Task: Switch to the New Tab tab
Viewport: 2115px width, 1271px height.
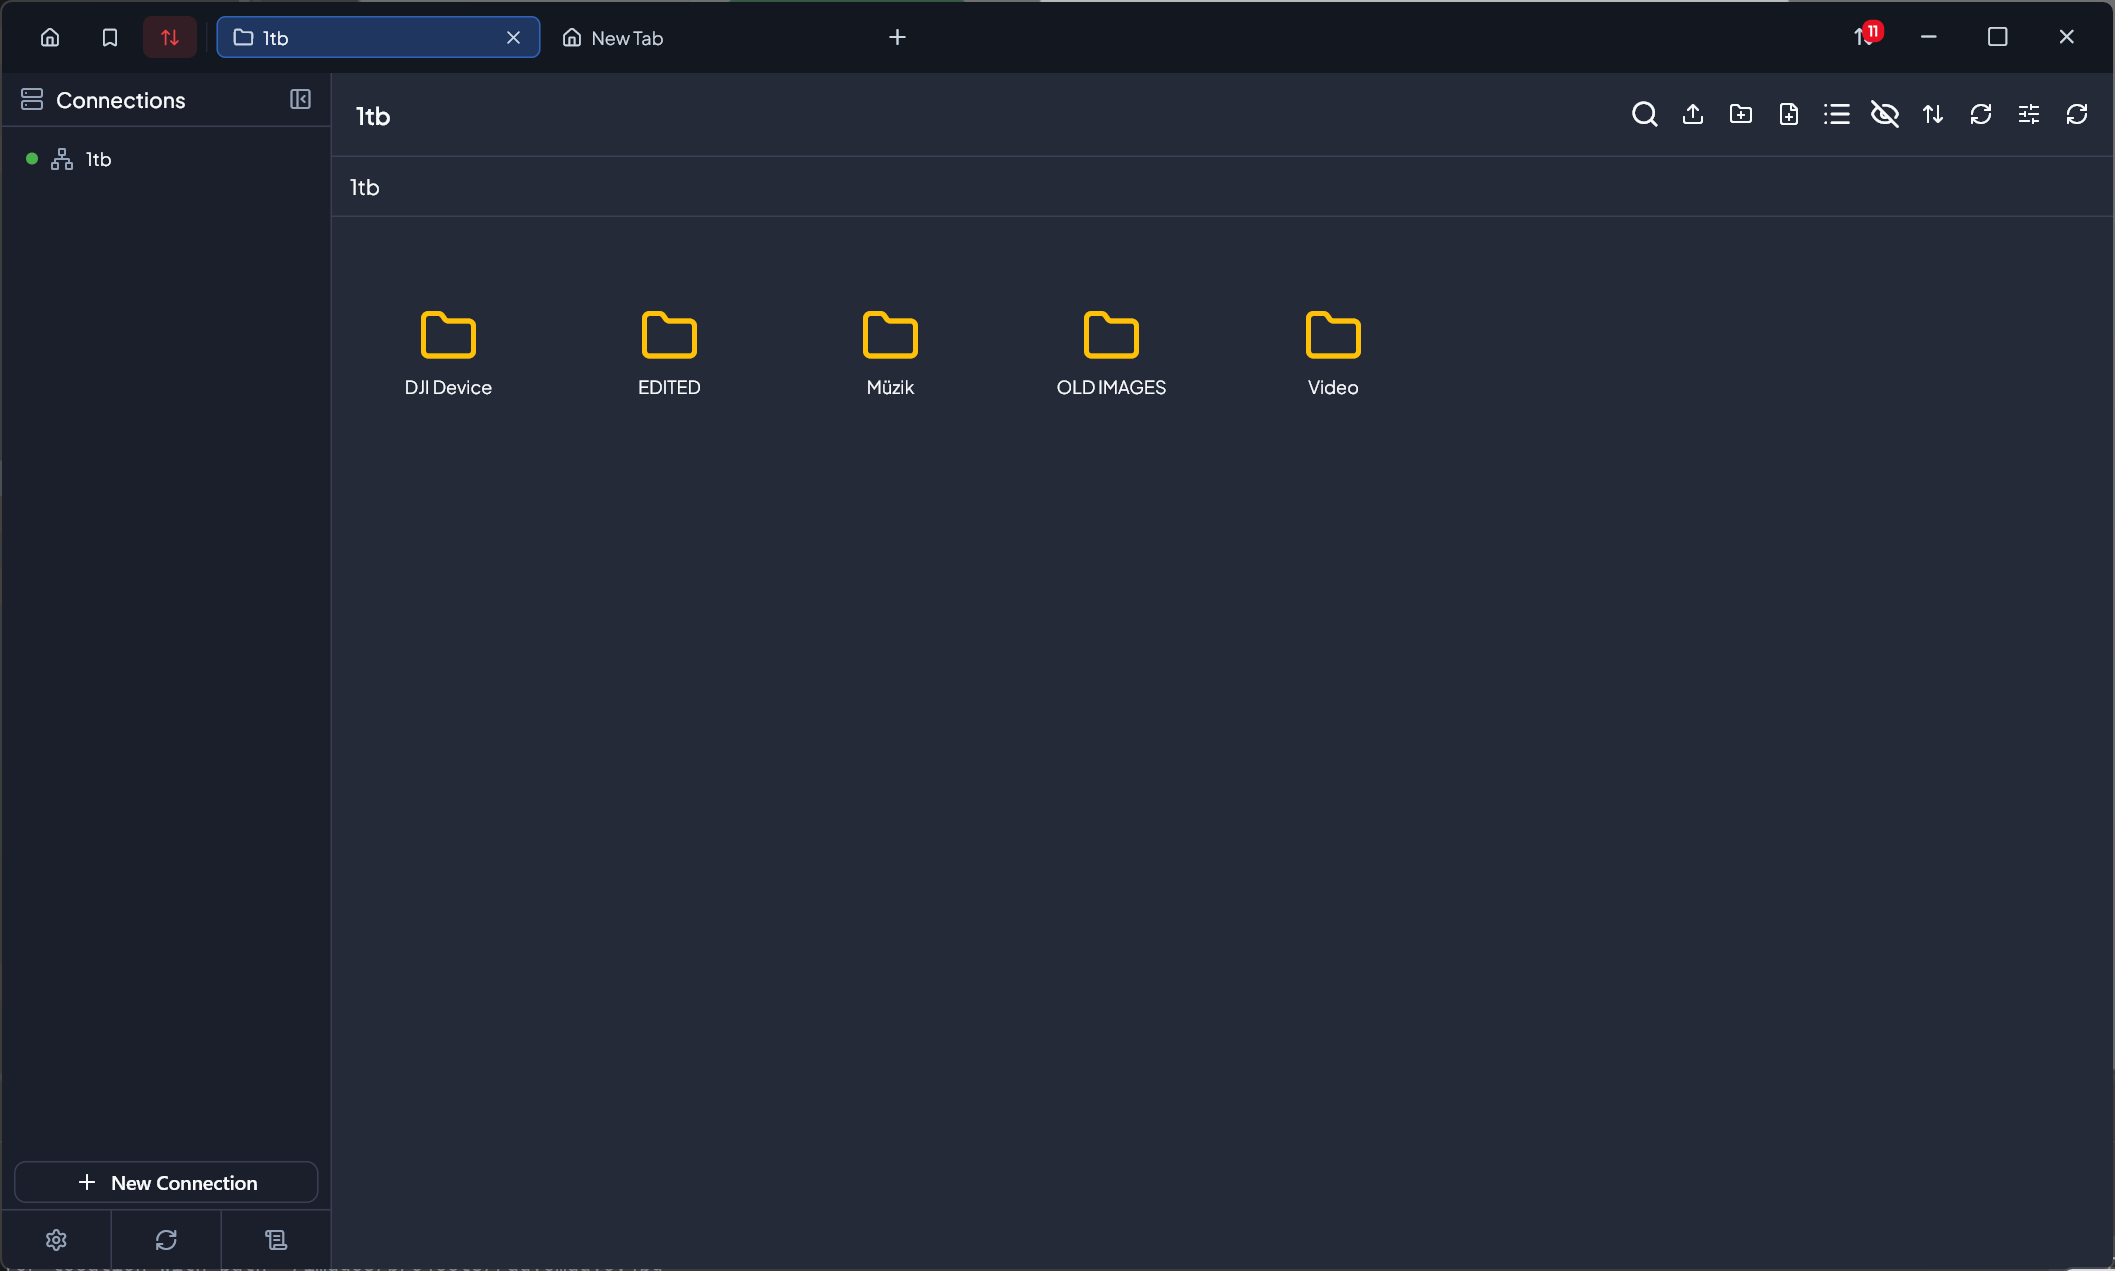Action: (613, 38)
